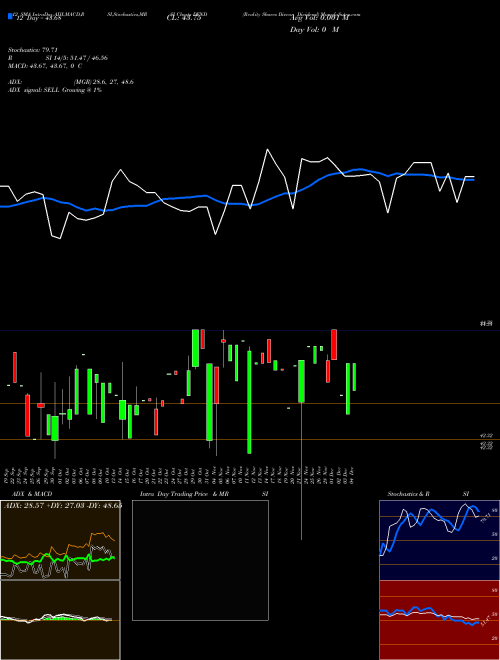Click the tall red candle at chart top right

334,344
